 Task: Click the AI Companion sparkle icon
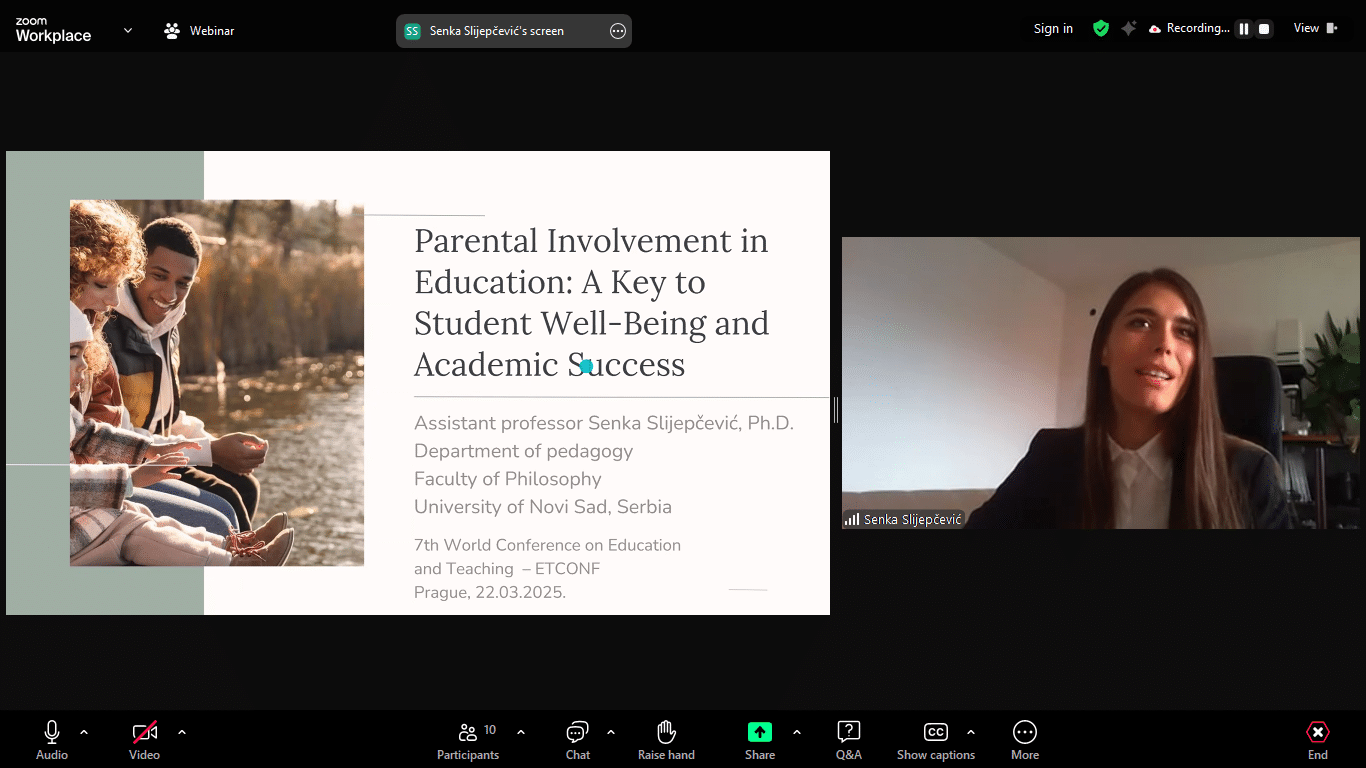click(1128, 29)
